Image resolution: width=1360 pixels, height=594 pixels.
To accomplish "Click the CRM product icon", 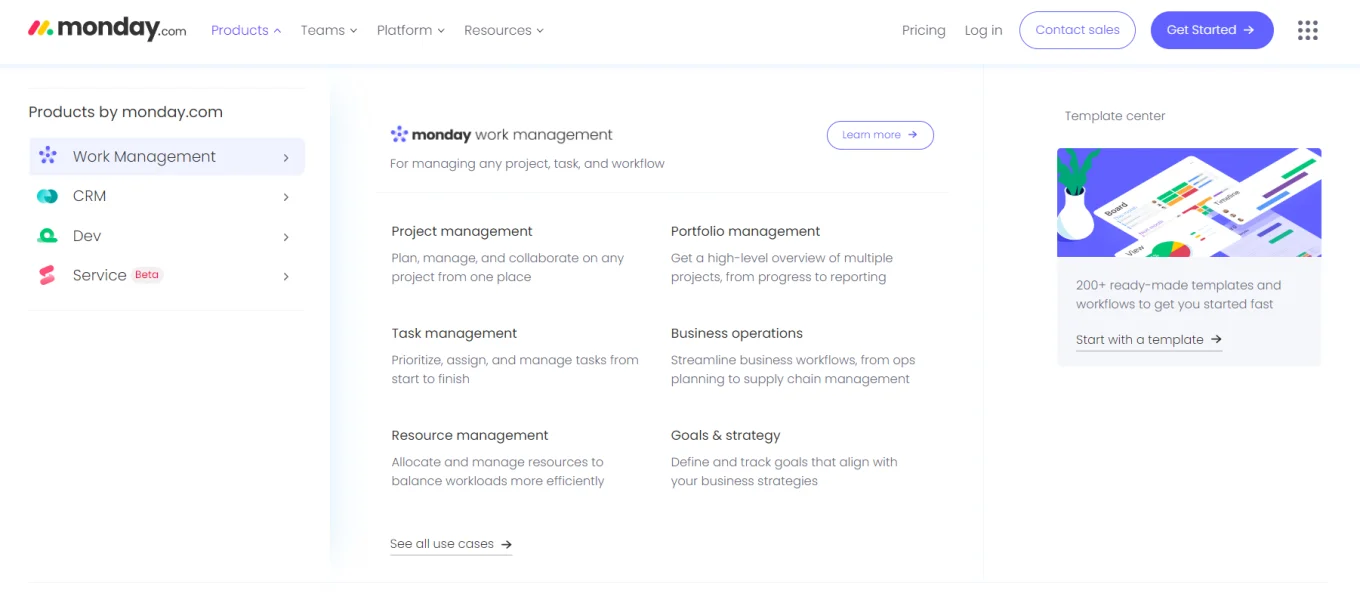I will 47,196.
